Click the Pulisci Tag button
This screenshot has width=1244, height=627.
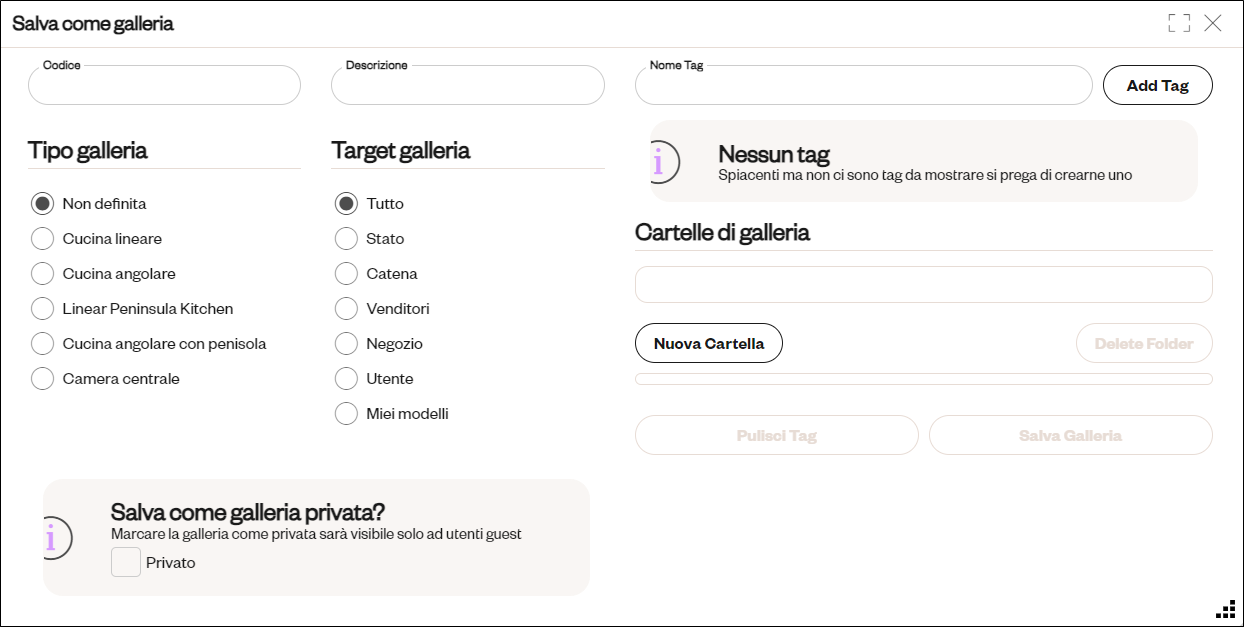pyautogui.click(x=777, y=435)
